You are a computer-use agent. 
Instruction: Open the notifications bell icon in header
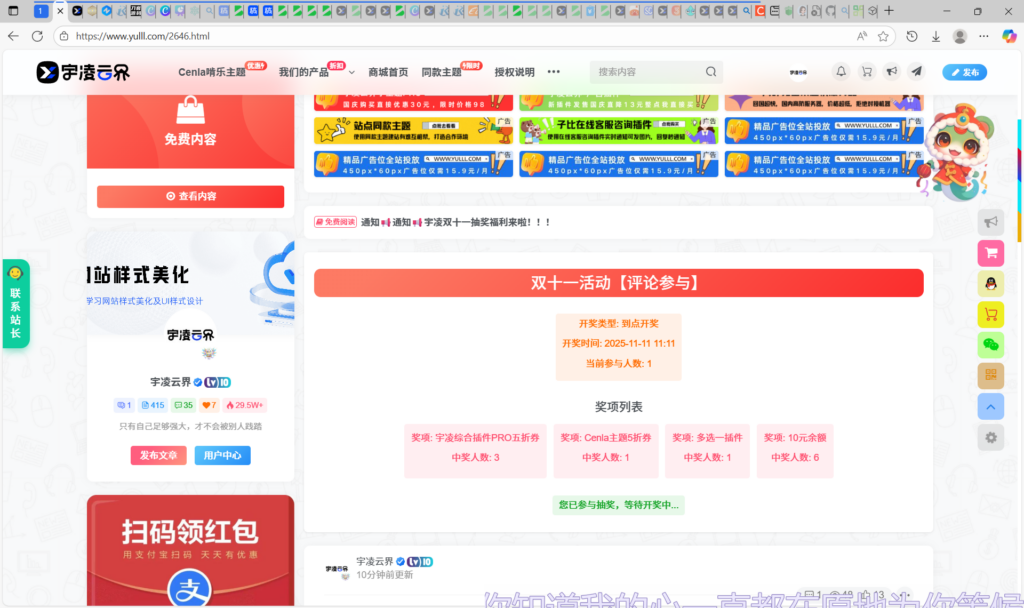[841, 72]
